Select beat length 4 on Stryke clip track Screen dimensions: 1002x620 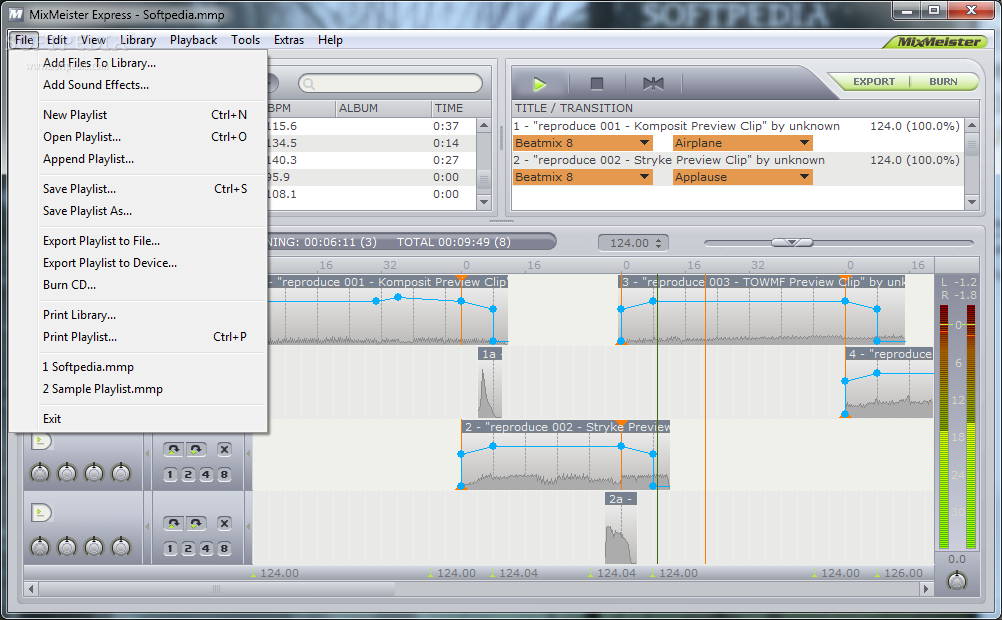pos(206,474)
